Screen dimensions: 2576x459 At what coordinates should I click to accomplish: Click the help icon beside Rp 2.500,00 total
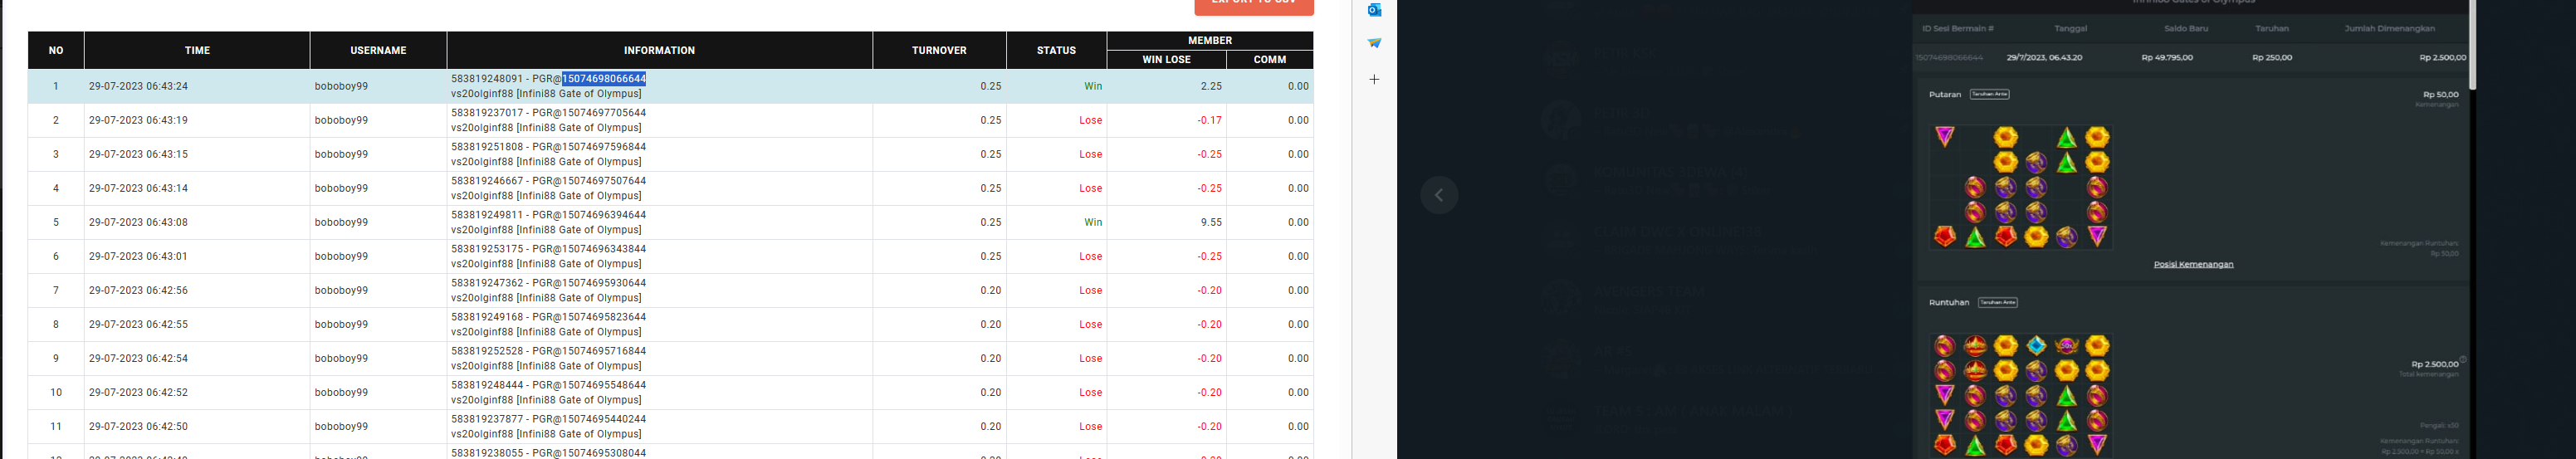2463,359
